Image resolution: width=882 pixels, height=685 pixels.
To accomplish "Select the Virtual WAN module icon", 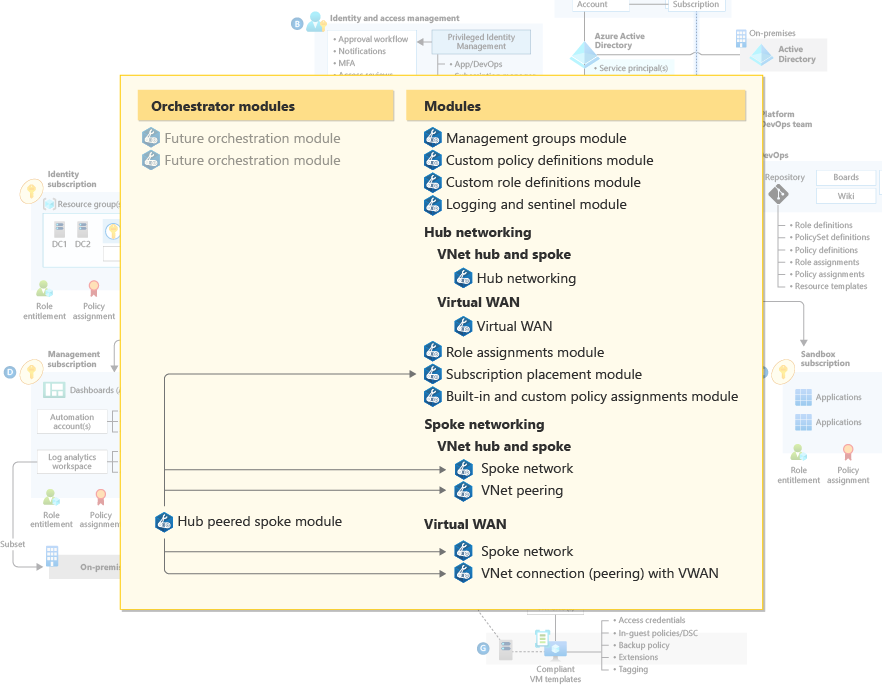I will point(463,326).
